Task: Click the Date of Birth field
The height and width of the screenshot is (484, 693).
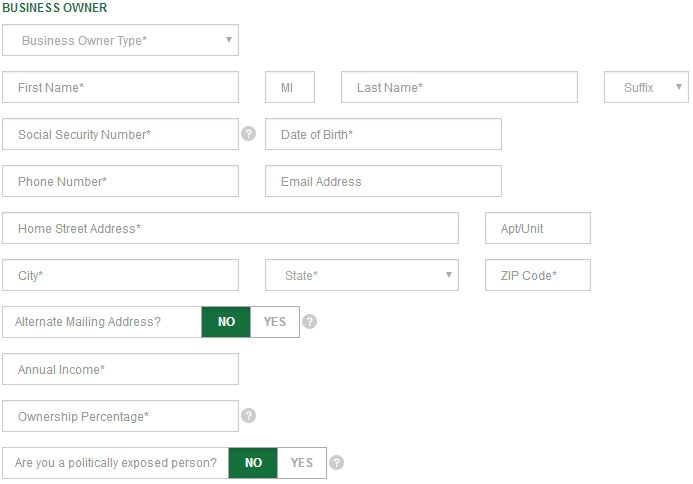Action: coord(383,134)
